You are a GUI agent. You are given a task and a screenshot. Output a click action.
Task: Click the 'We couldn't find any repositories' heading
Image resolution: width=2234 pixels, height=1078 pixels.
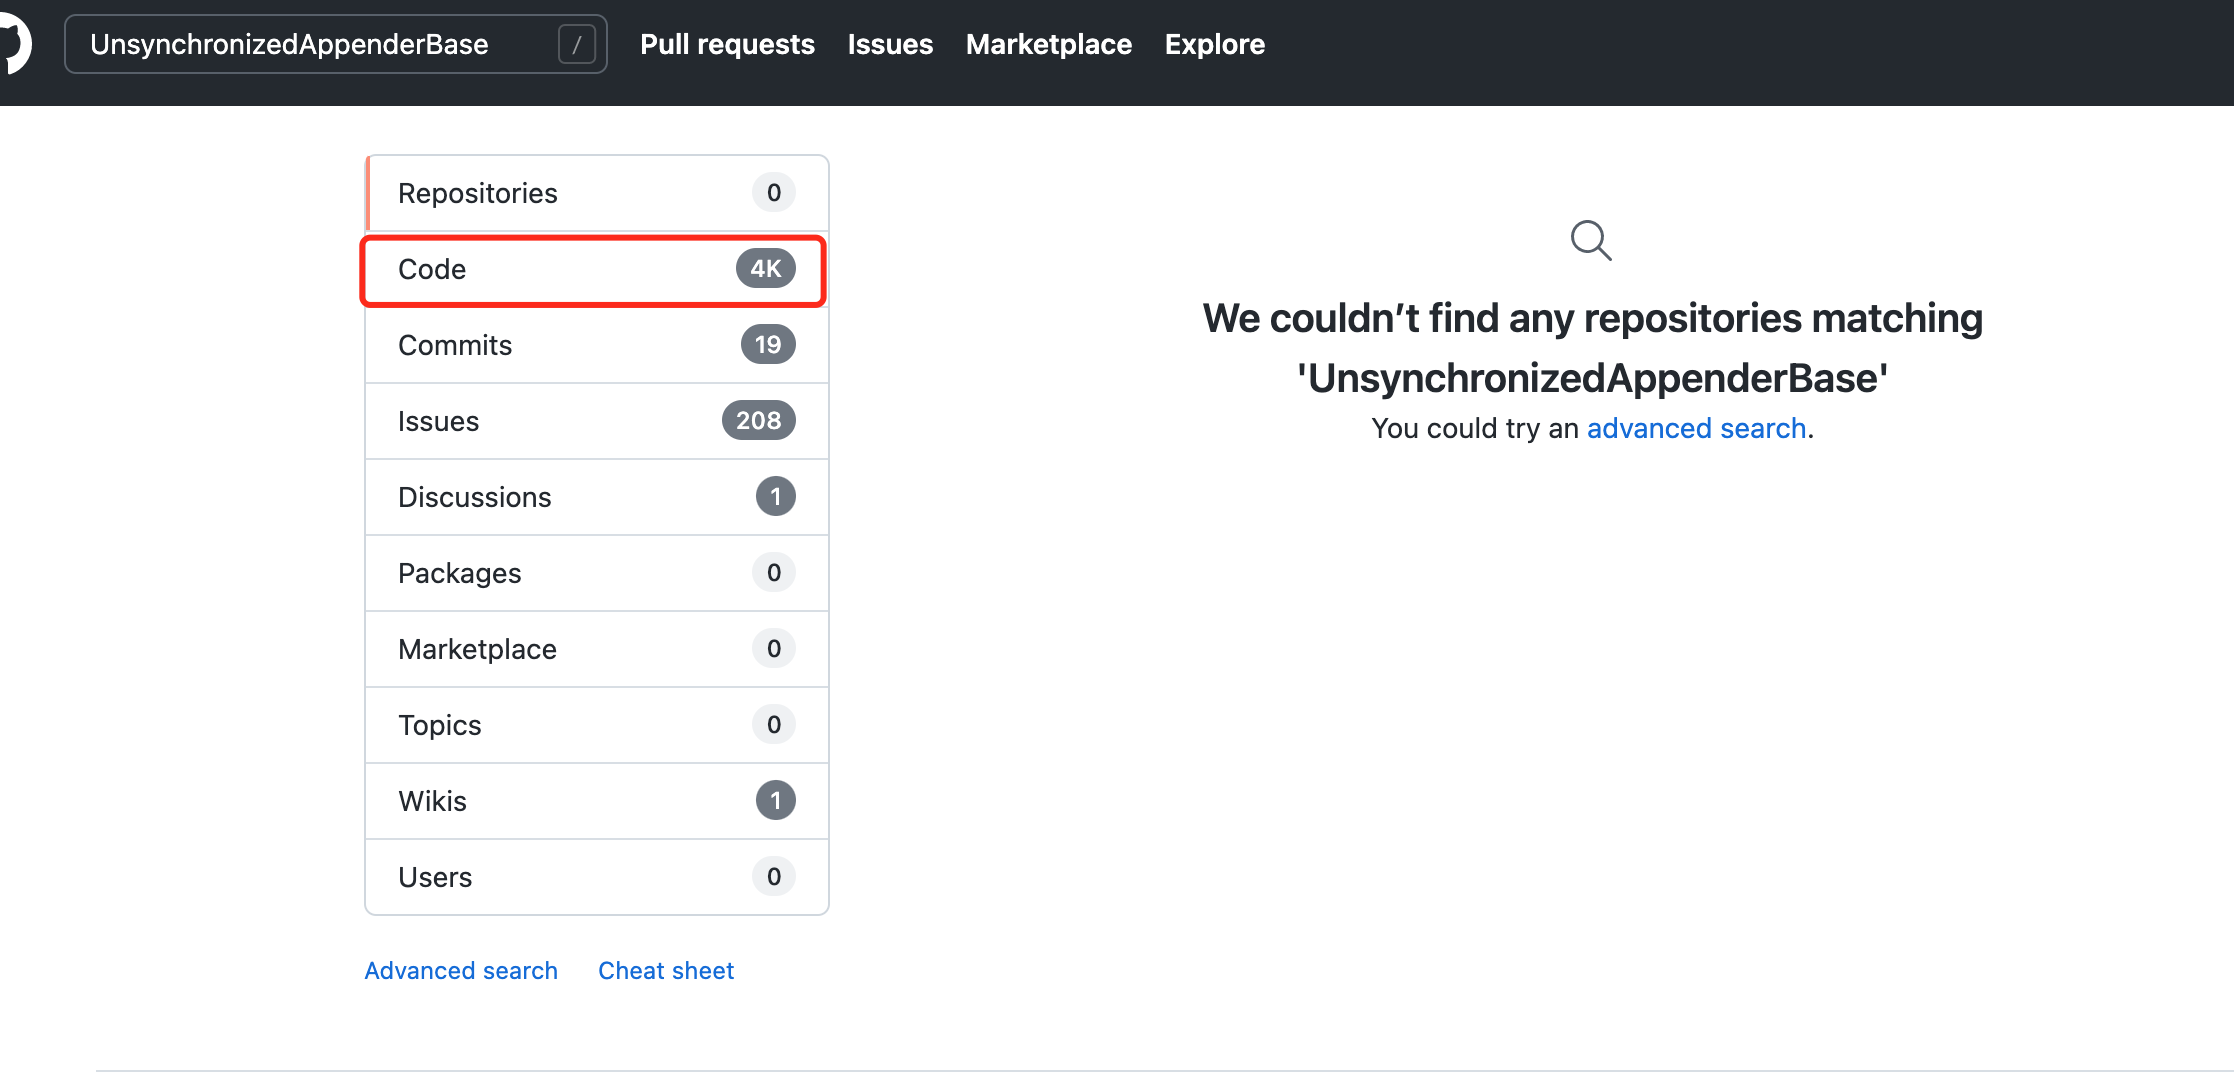pos(1592,348)
